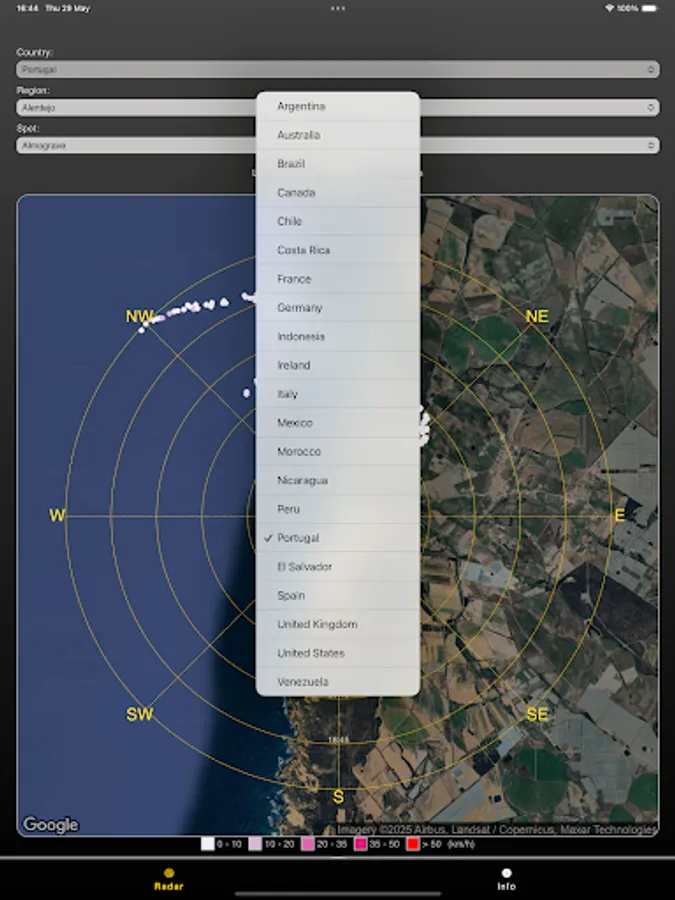Select the checked Portugal entry
The width and height of the screenshot is (675, 900).
coord(338,538)
